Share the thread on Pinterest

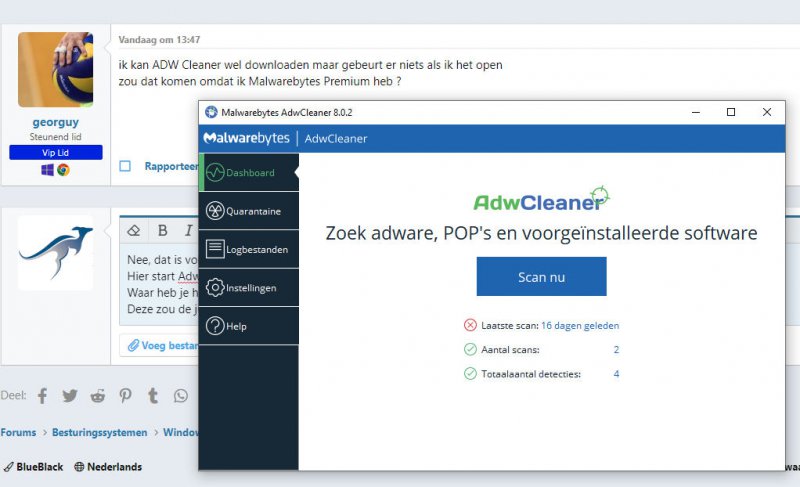[125, 395]
